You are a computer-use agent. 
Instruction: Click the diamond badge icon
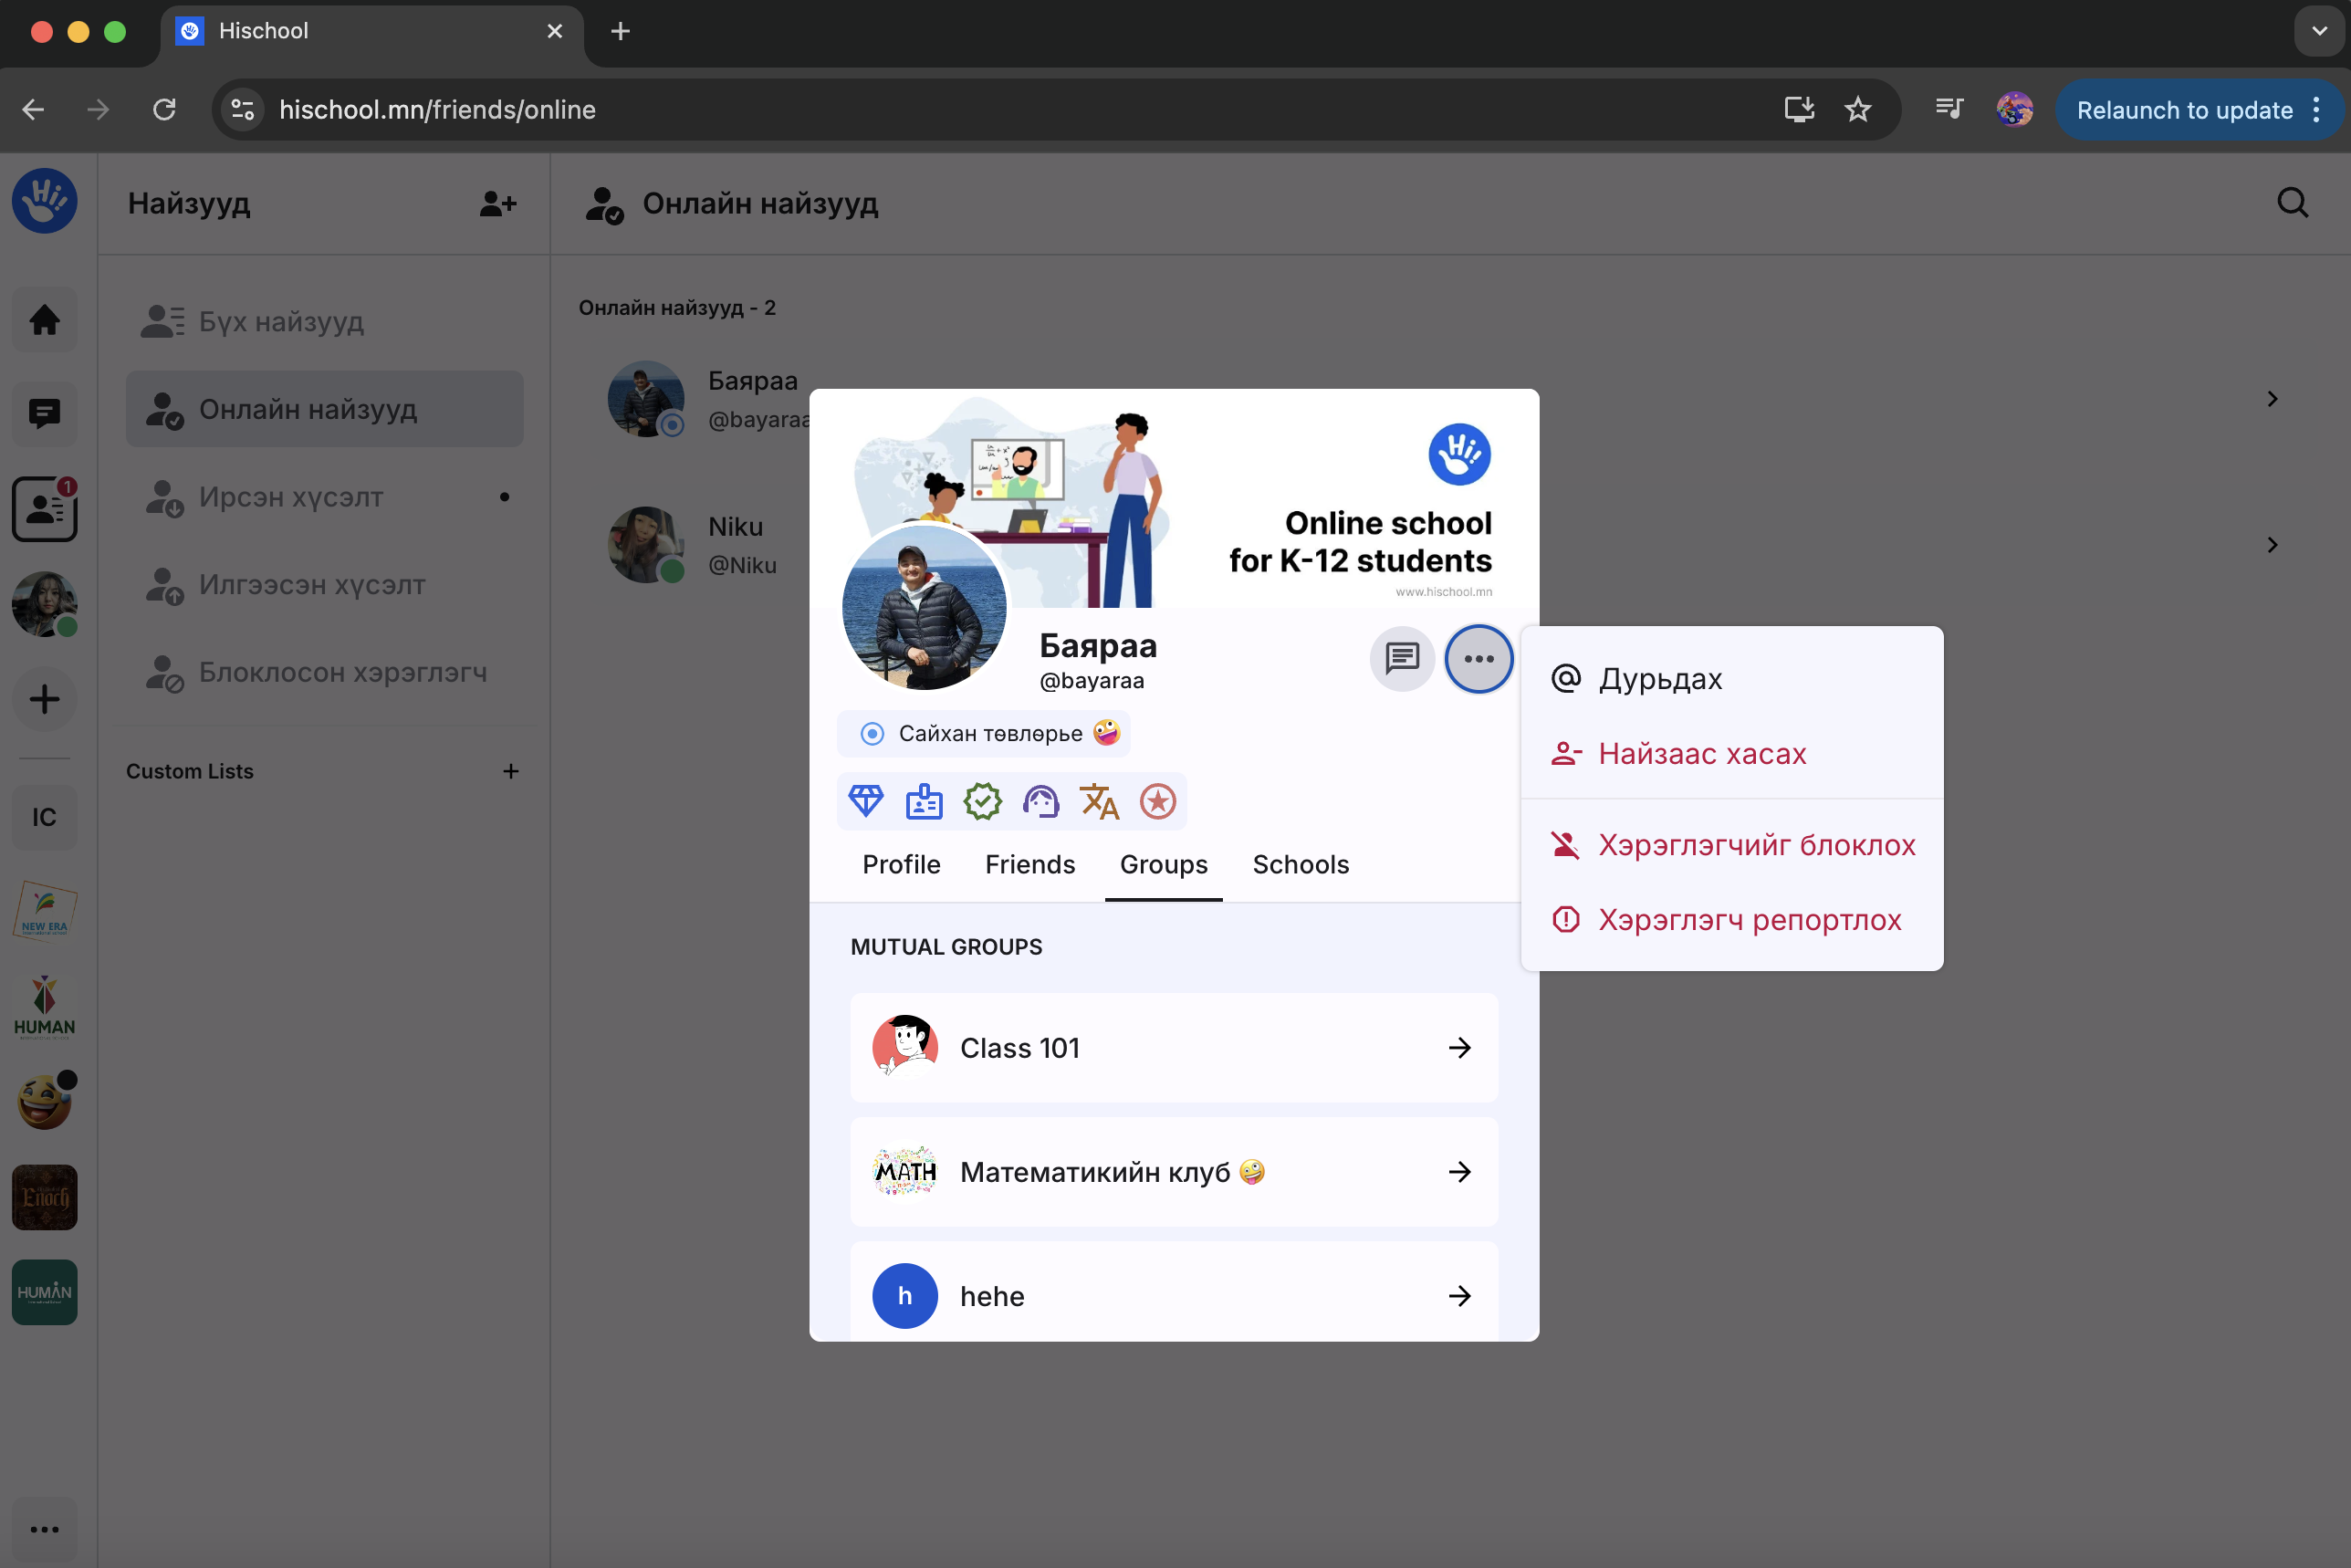(866, 801)
